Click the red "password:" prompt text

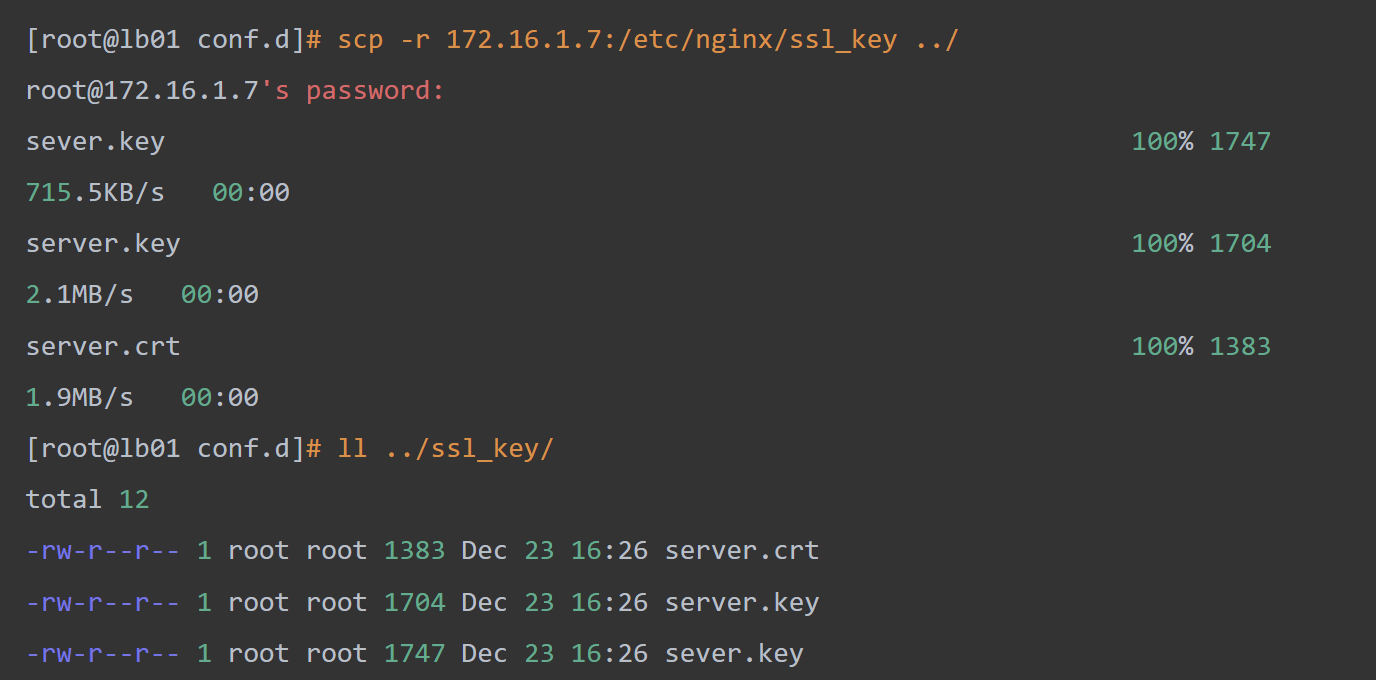(375, 91)
